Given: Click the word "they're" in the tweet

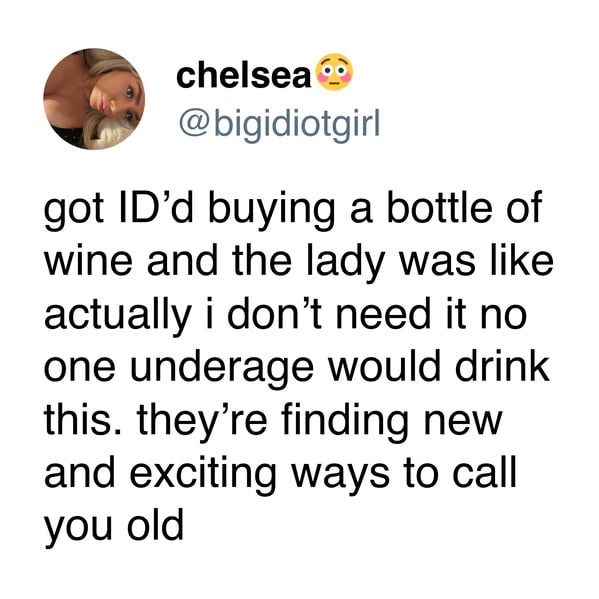Looking at the screenshot, I should click(x=202, y=421).
